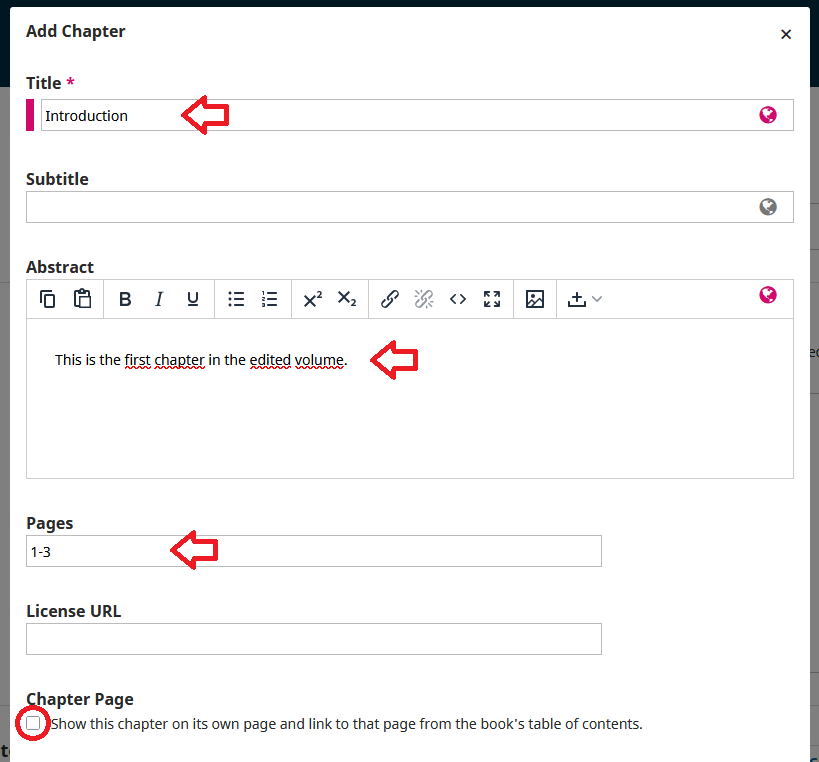819x762 pixels.
Task: Select the Underline formatting icon
Action: click(x=191, y=298)
